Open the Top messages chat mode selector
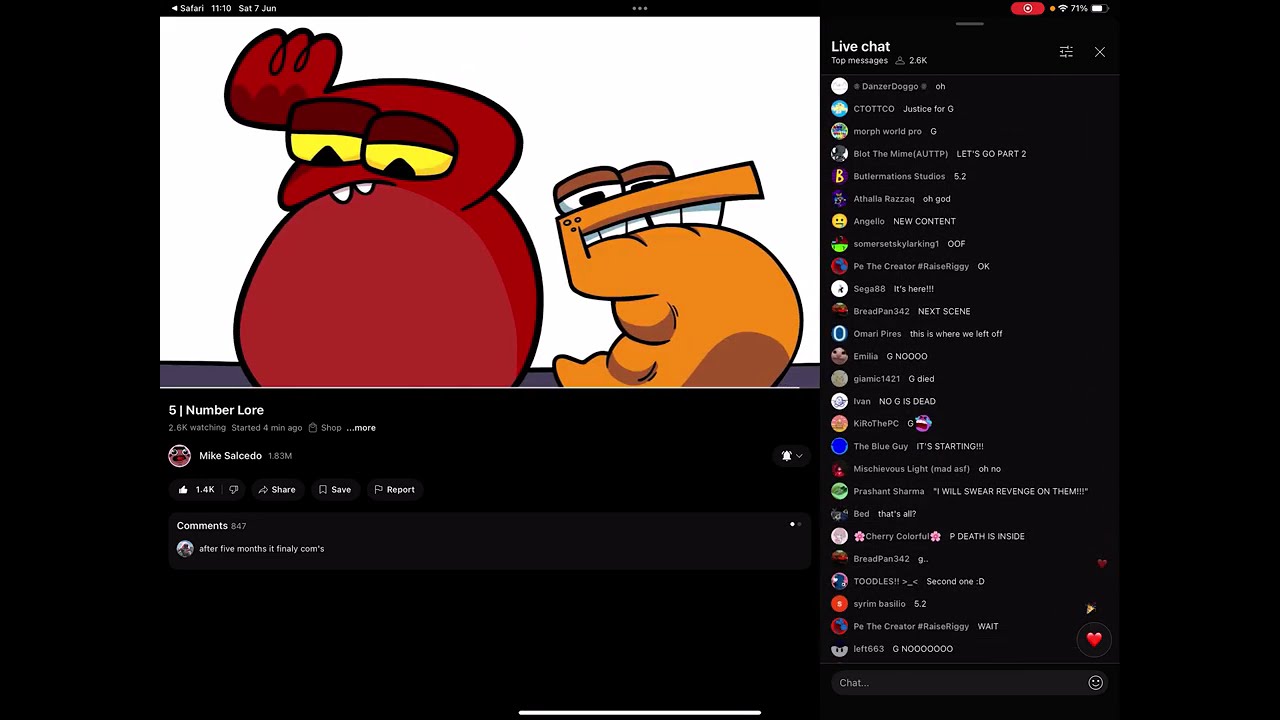Screen dimensions: 1280x720 [859, 61]
